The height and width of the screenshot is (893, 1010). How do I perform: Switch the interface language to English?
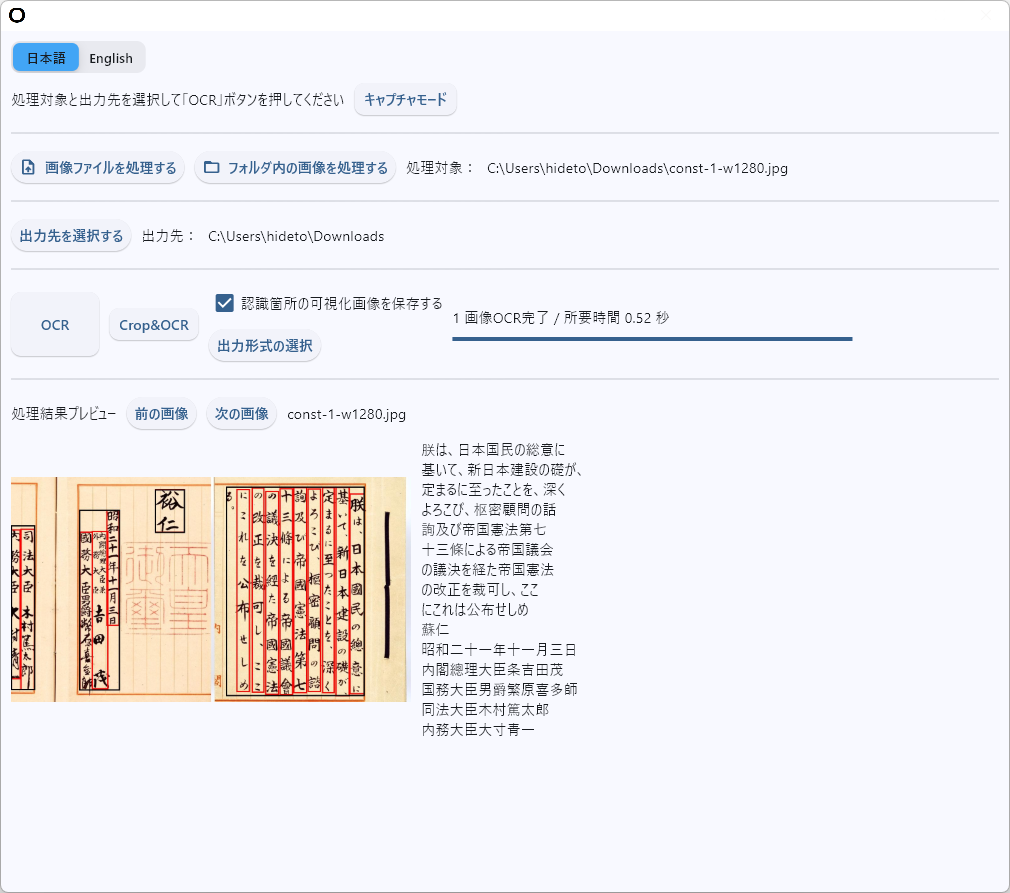click(x=110, y=57)
